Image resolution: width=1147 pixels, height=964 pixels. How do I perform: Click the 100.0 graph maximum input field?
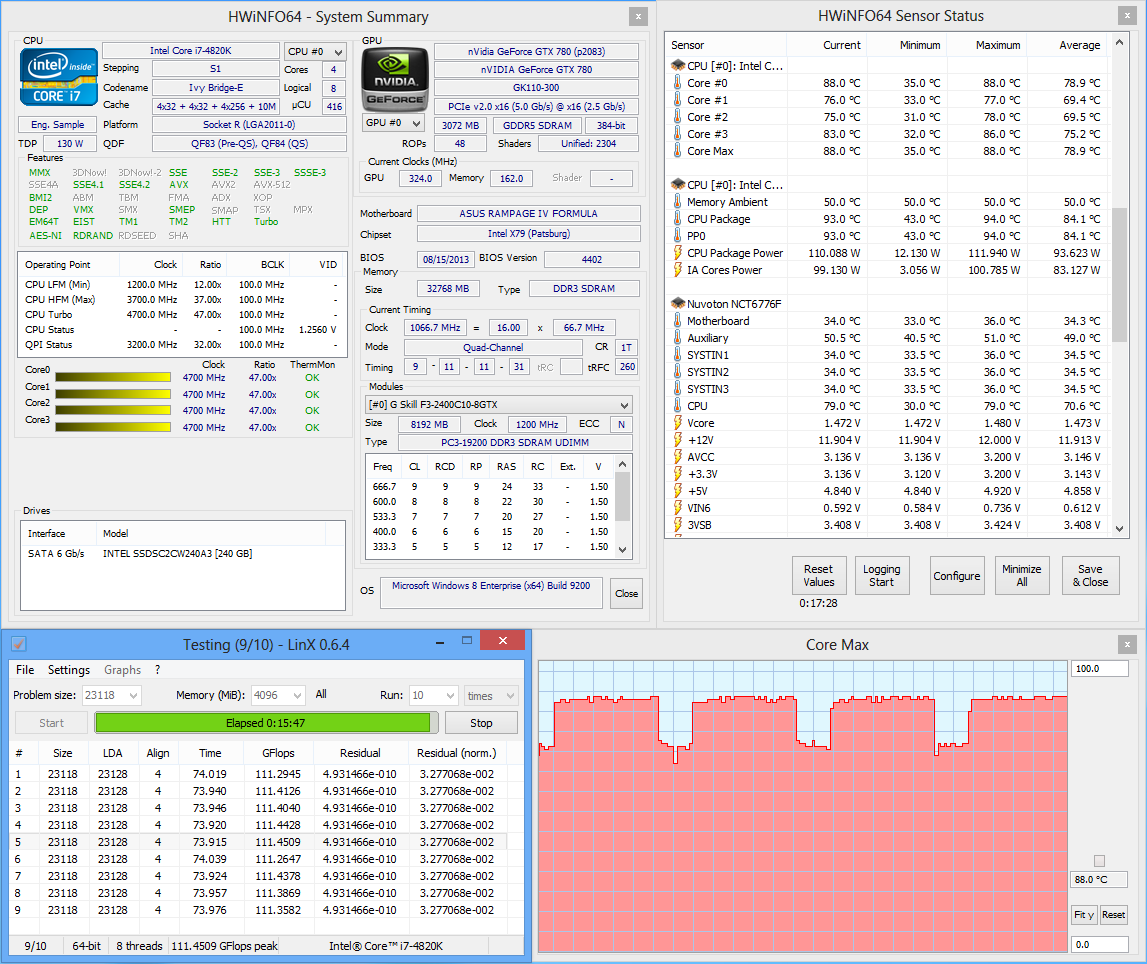point(1099,669)
